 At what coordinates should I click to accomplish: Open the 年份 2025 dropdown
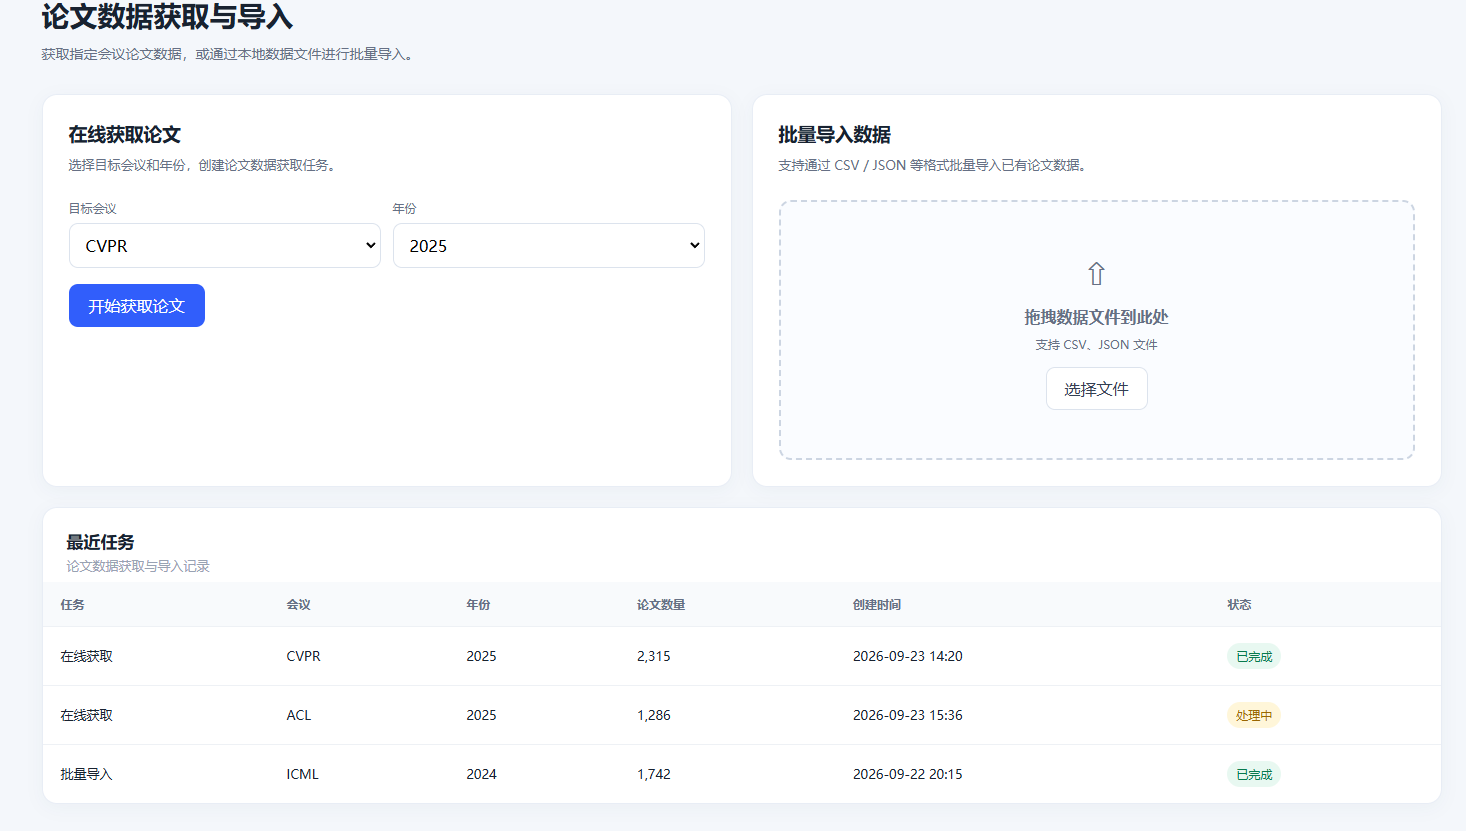click(x=549, y=246)
